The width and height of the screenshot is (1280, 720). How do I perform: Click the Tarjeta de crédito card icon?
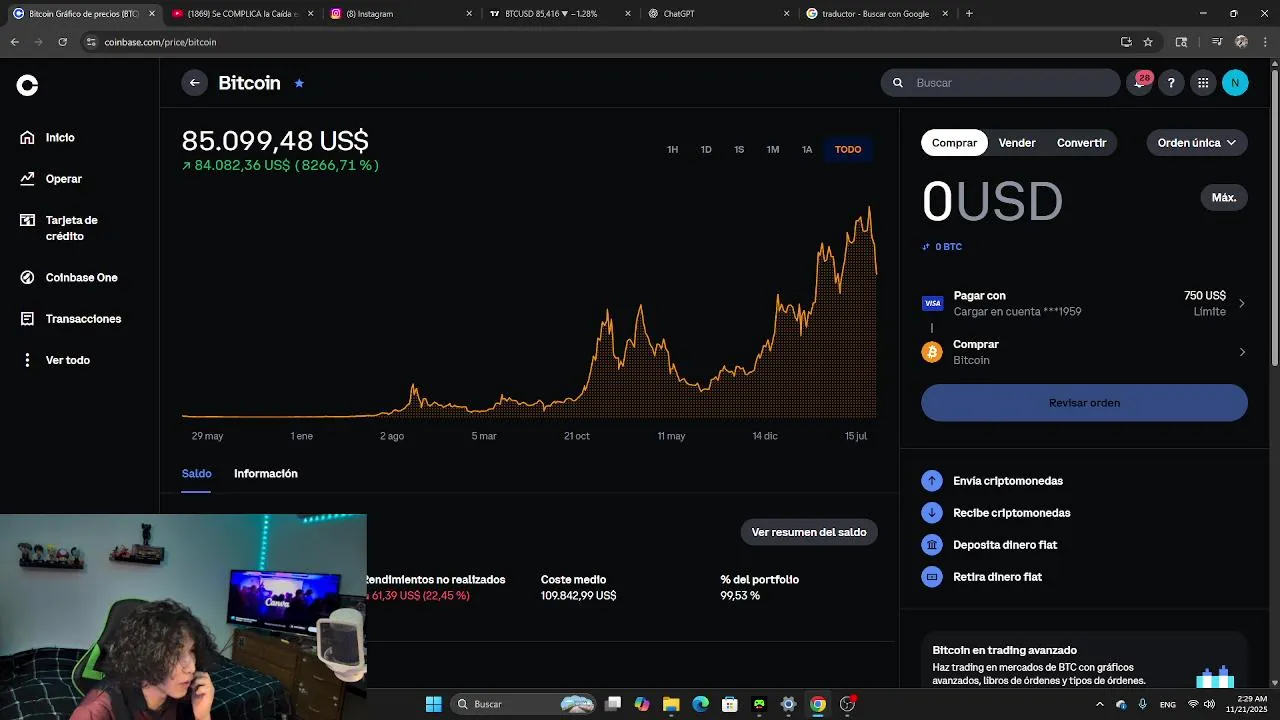27,220
